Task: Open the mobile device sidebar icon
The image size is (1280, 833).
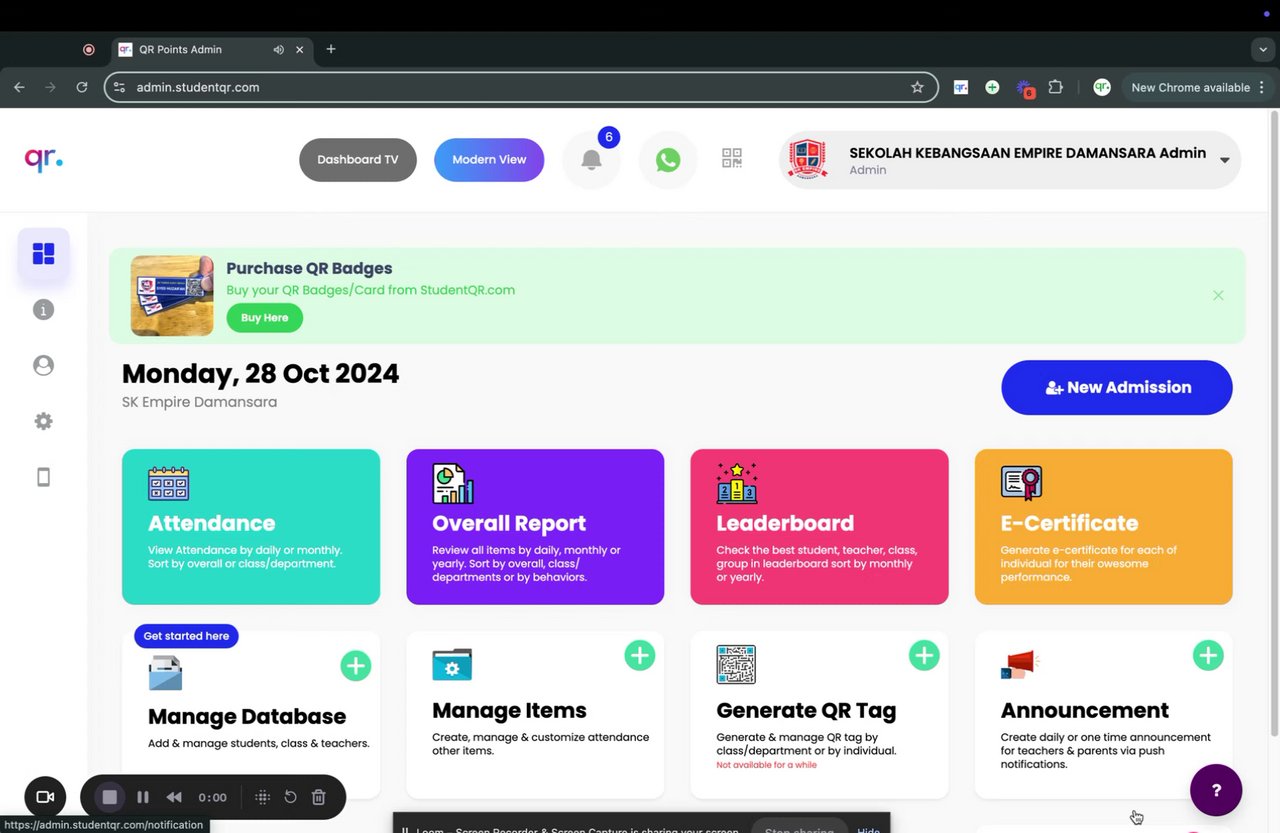Action: tap(43, 477)
